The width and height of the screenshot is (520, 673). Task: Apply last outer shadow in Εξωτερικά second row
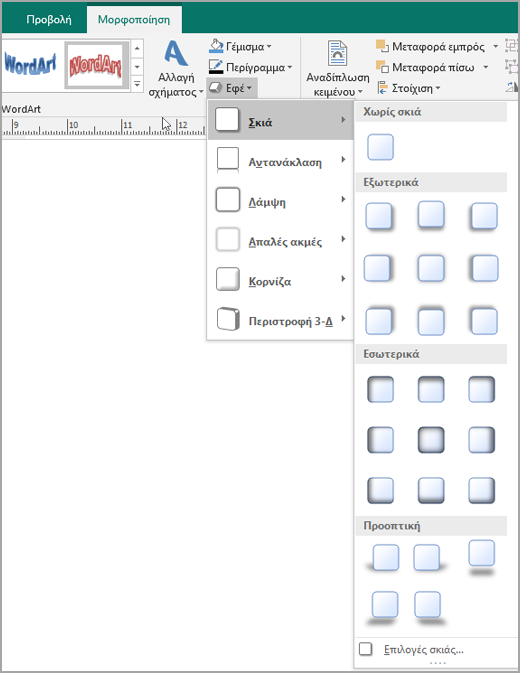coord(484,268)
